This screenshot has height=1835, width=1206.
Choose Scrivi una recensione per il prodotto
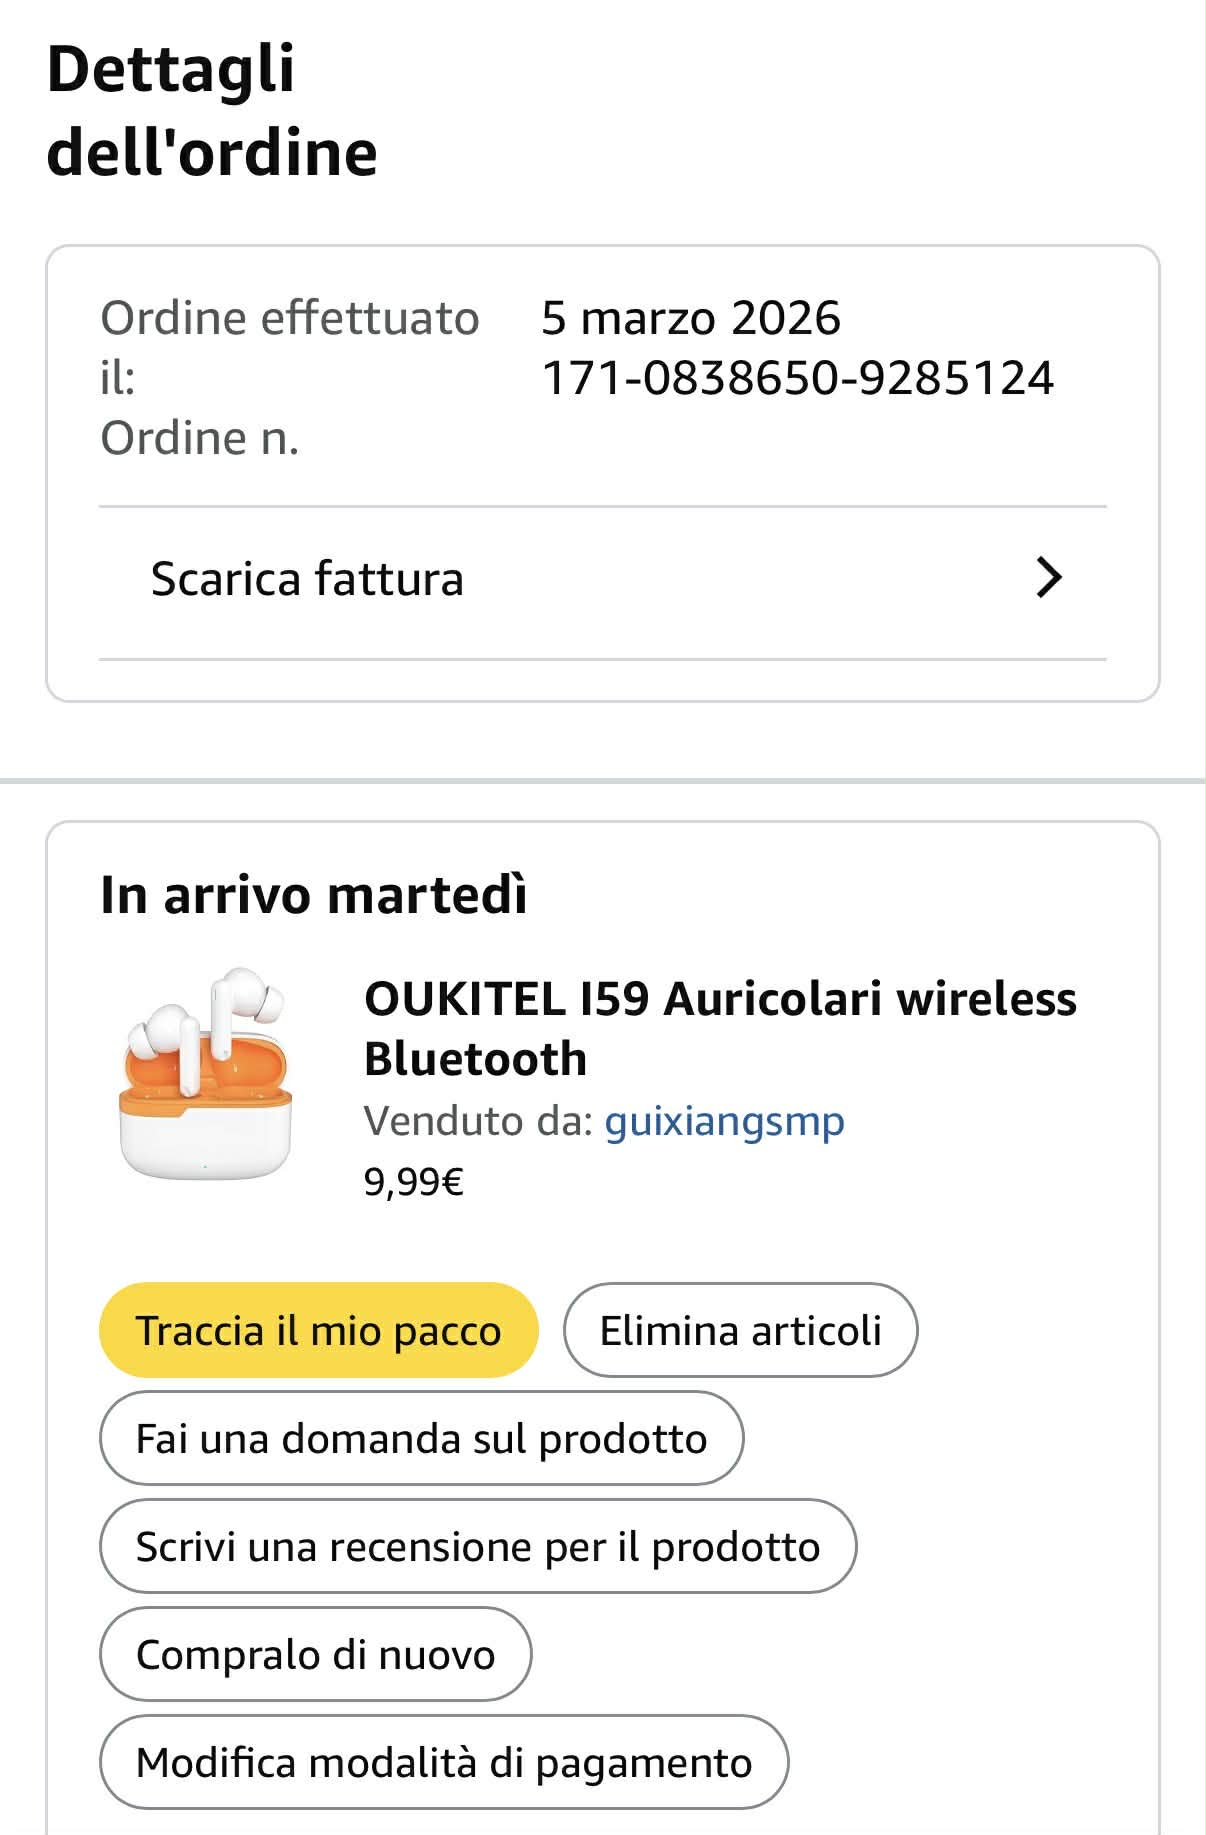[478, 1547]
